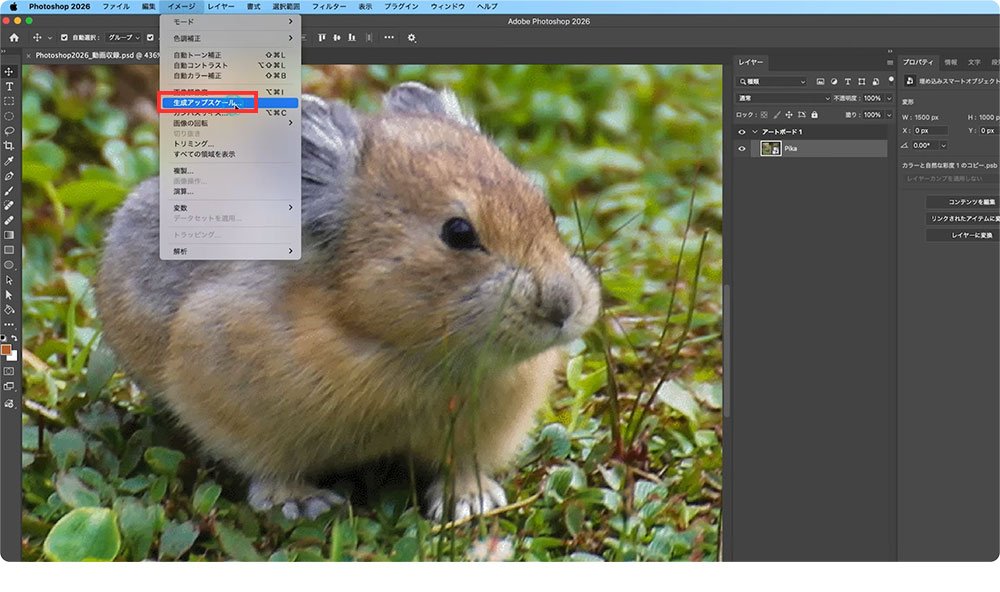
Task: Open the blend mode 通常 dropdown
Action: (x=783, y=98)
